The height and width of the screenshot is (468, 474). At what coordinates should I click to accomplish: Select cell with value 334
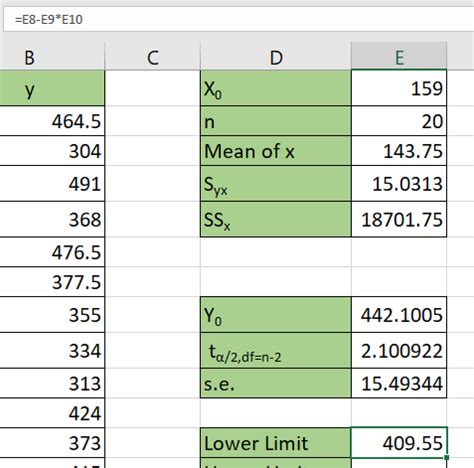(x=52, y=350)
